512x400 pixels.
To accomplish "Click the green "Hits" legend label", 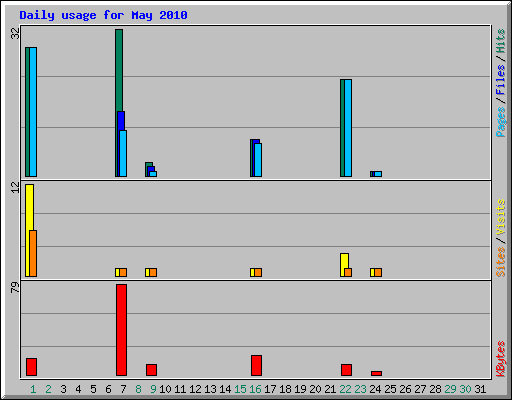I will 500,41.
